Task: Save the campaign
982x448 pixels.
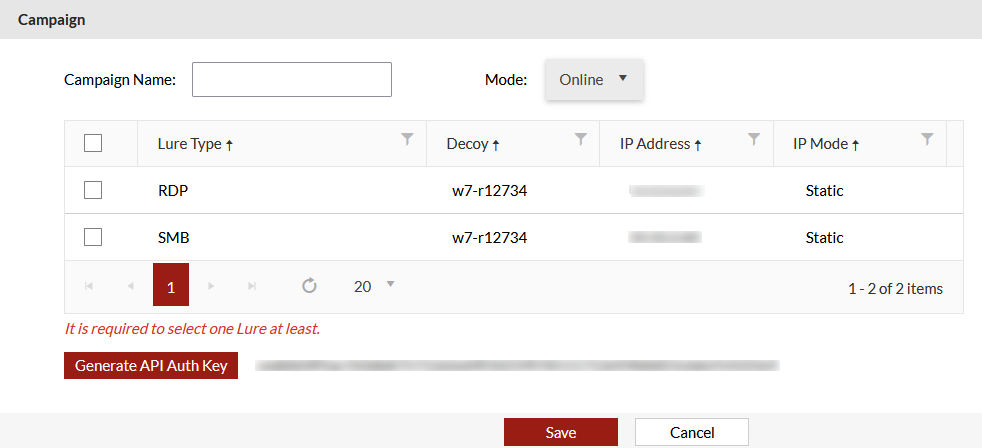Action: pyautogui.click(x=560, y=432)
